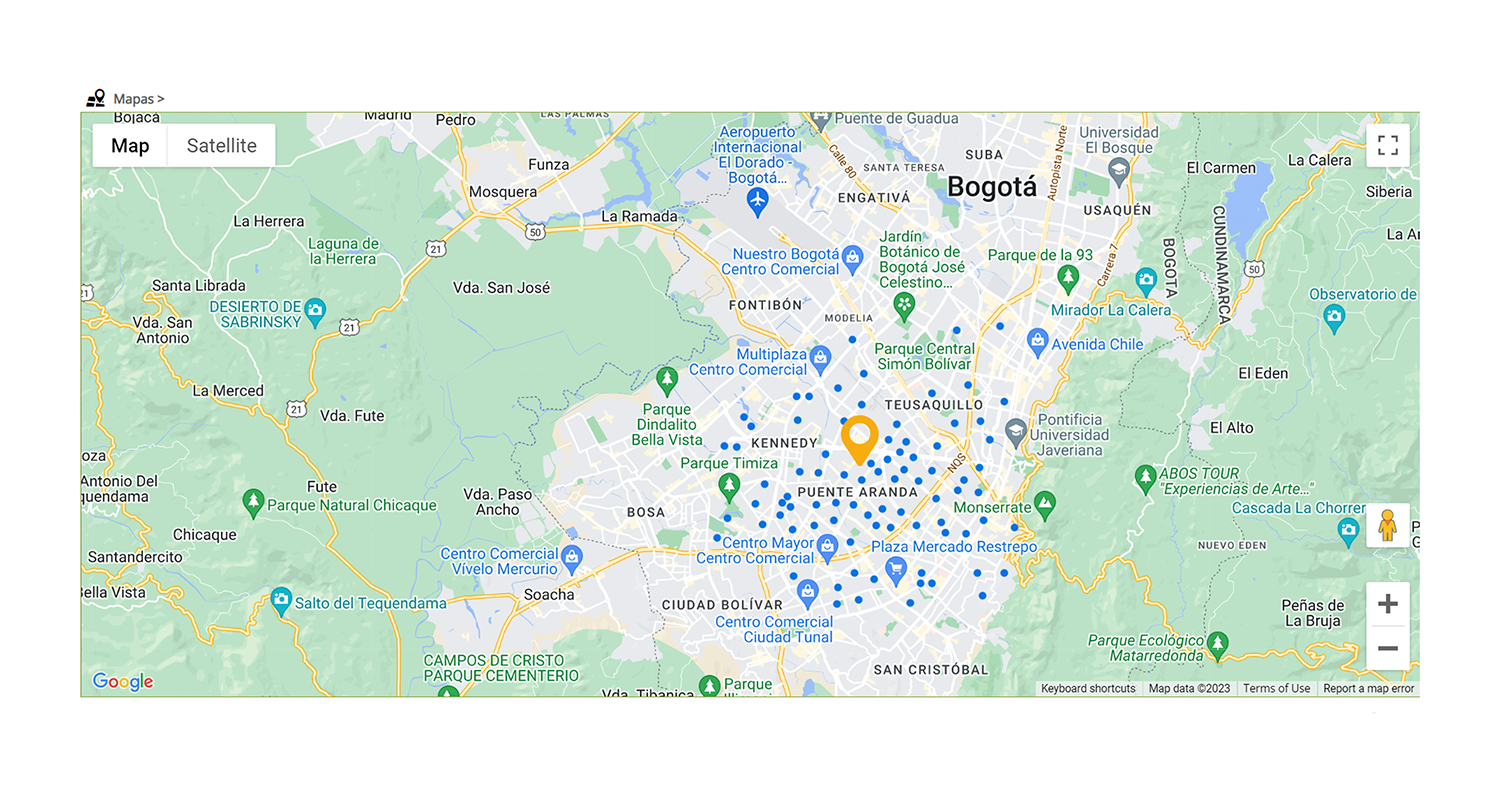Screen dimensions: 1500x800
Task: Click the orange location pin marker
Action: click(x=860, y=441)
